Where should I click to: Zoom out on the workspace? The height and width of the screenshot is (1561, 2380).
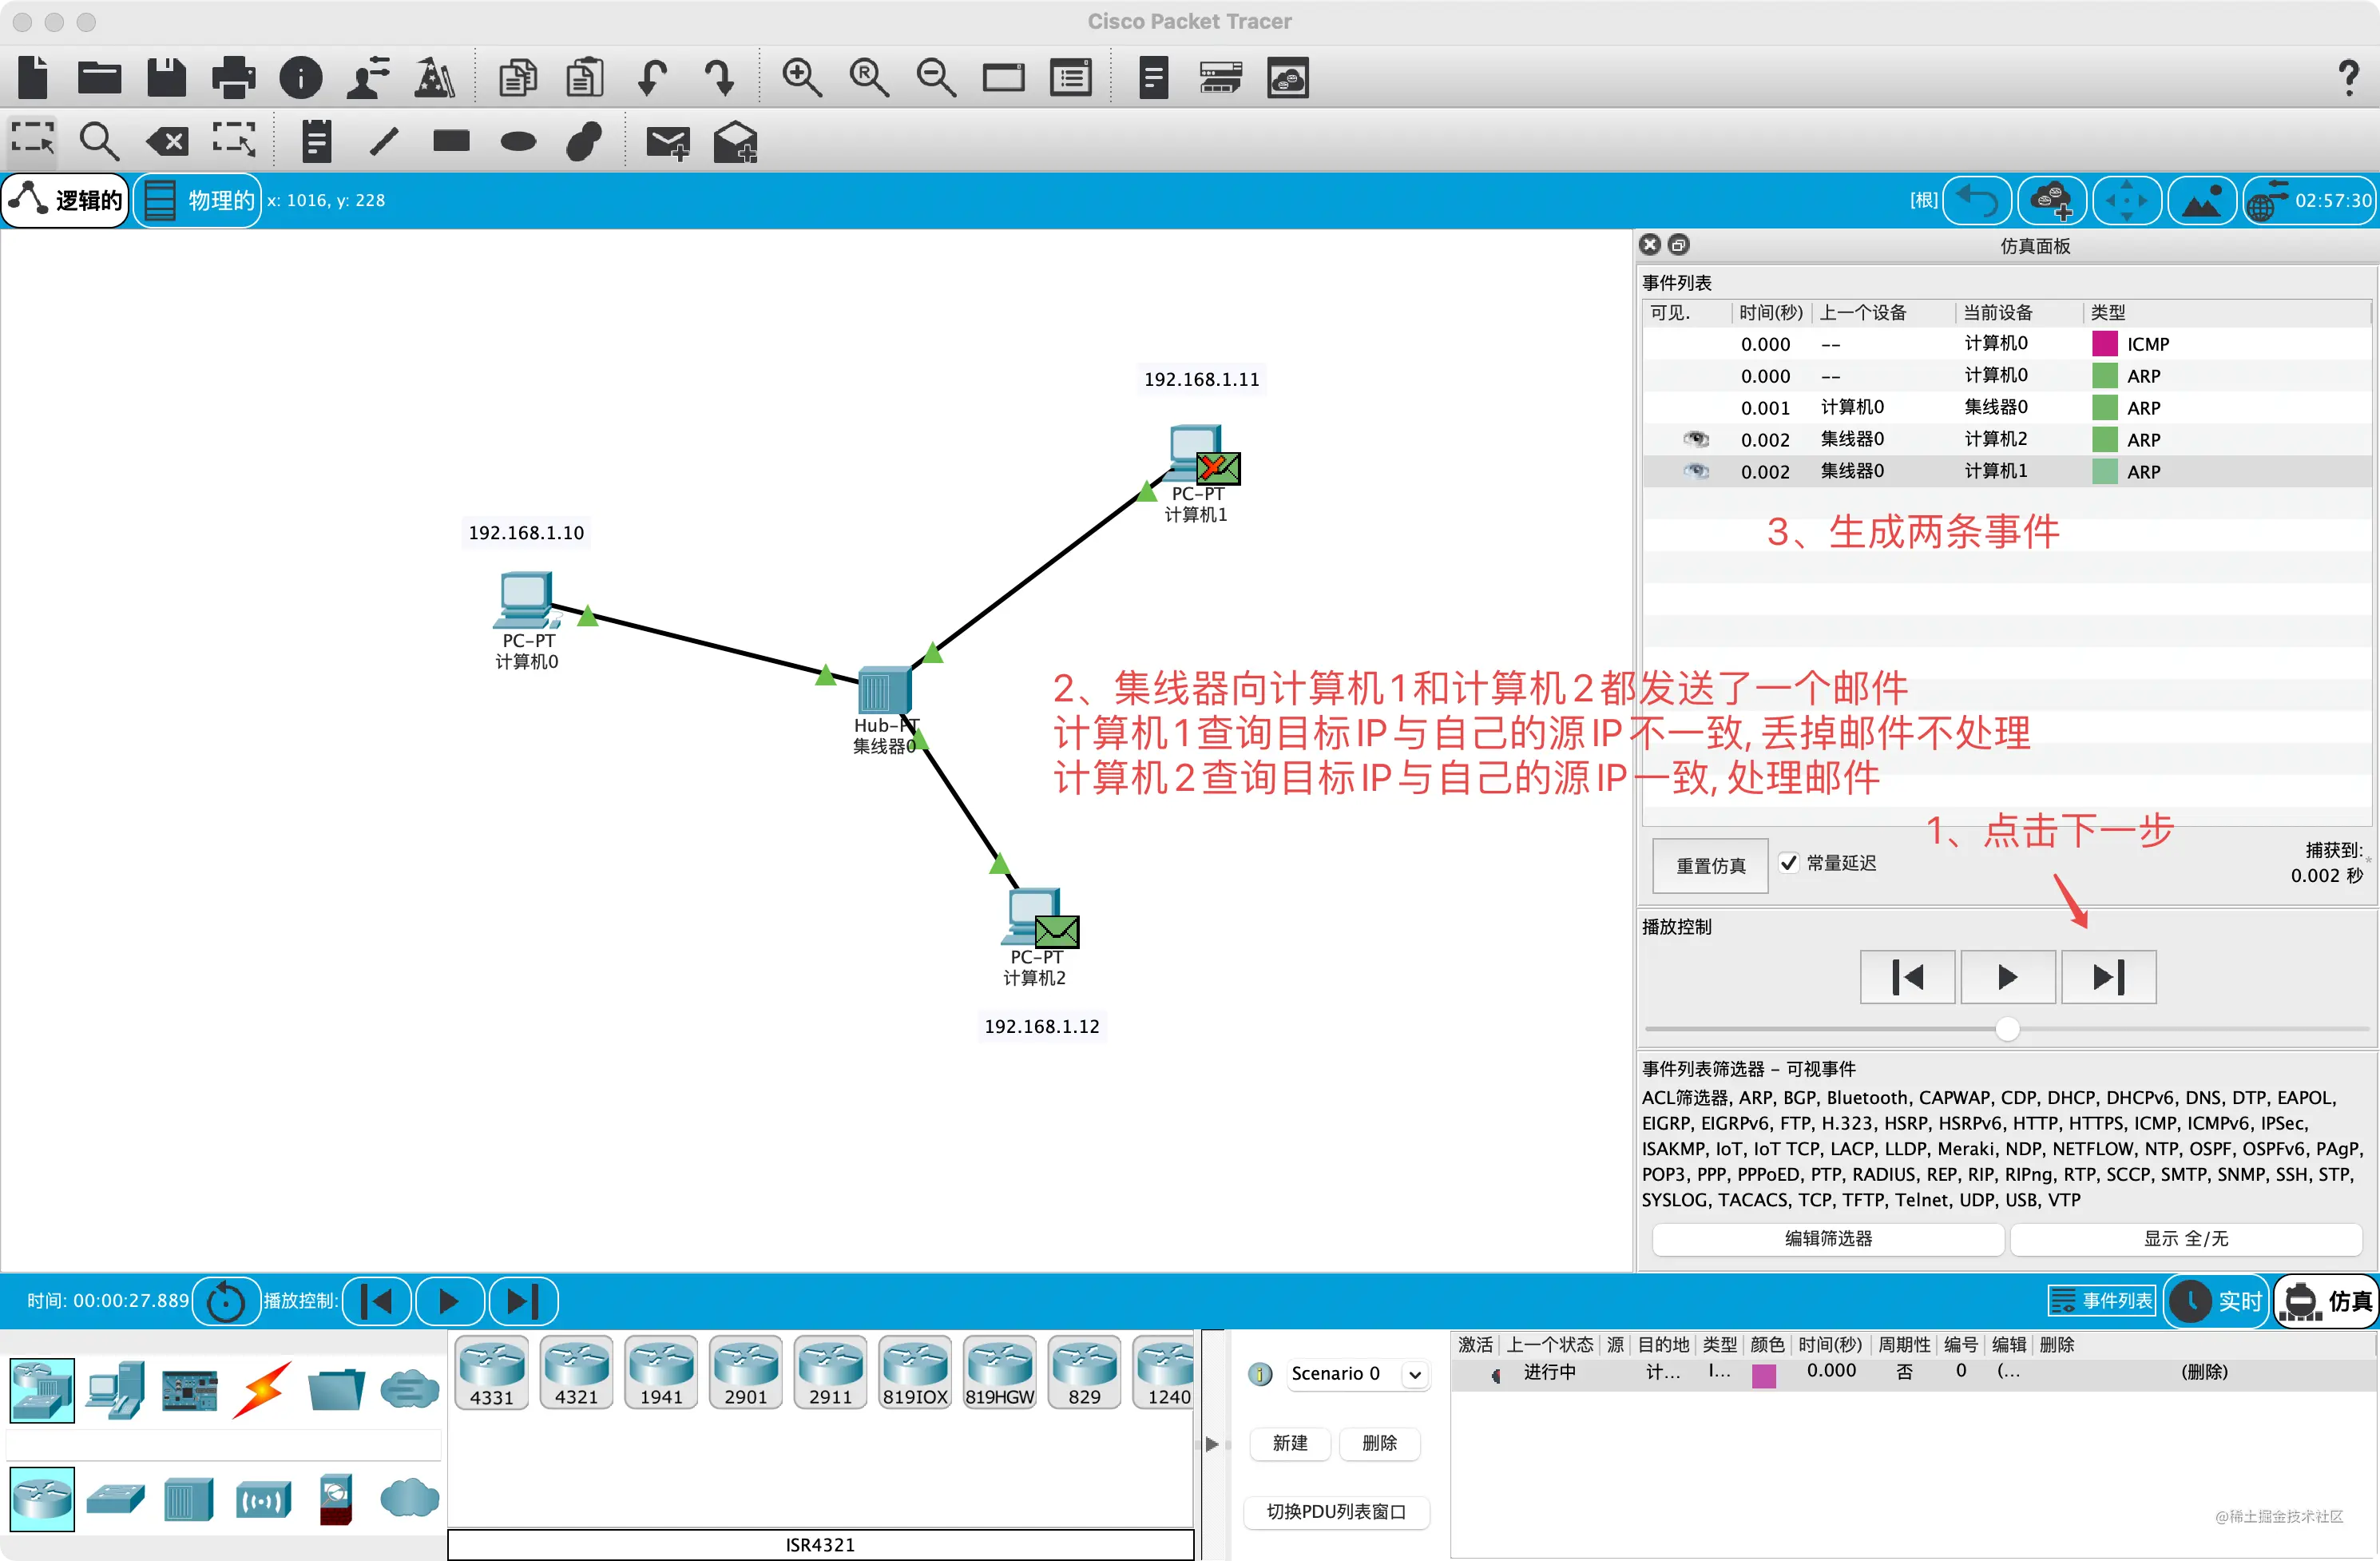click(x=936, y=77)
